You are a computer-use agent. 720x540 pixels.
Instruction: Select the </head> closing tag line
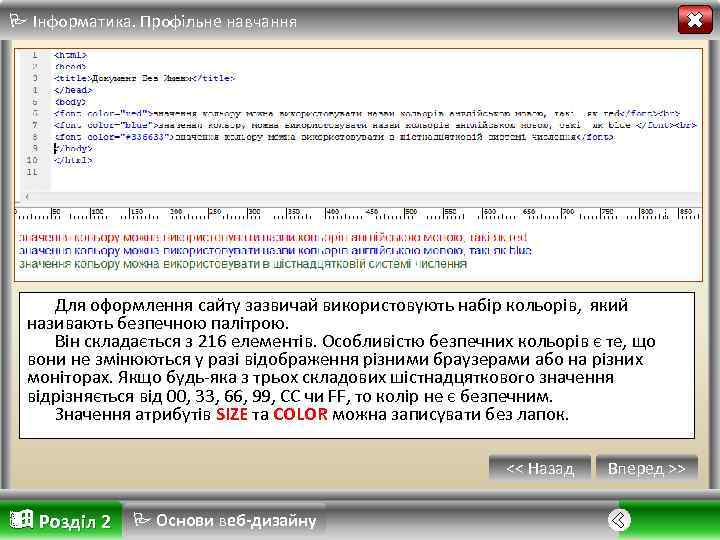73,90
